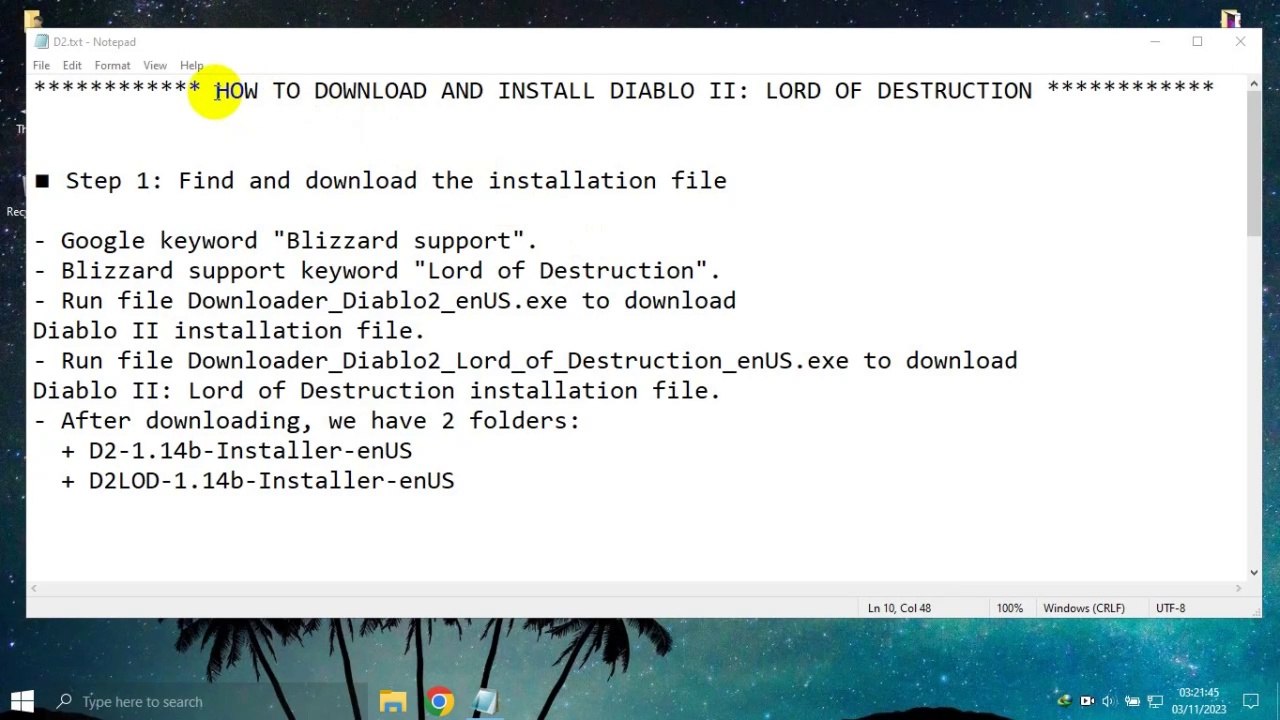Click the text 'Google keyword "Blizzard support"'
This screenshot has width=1280, height=720.
292,241
